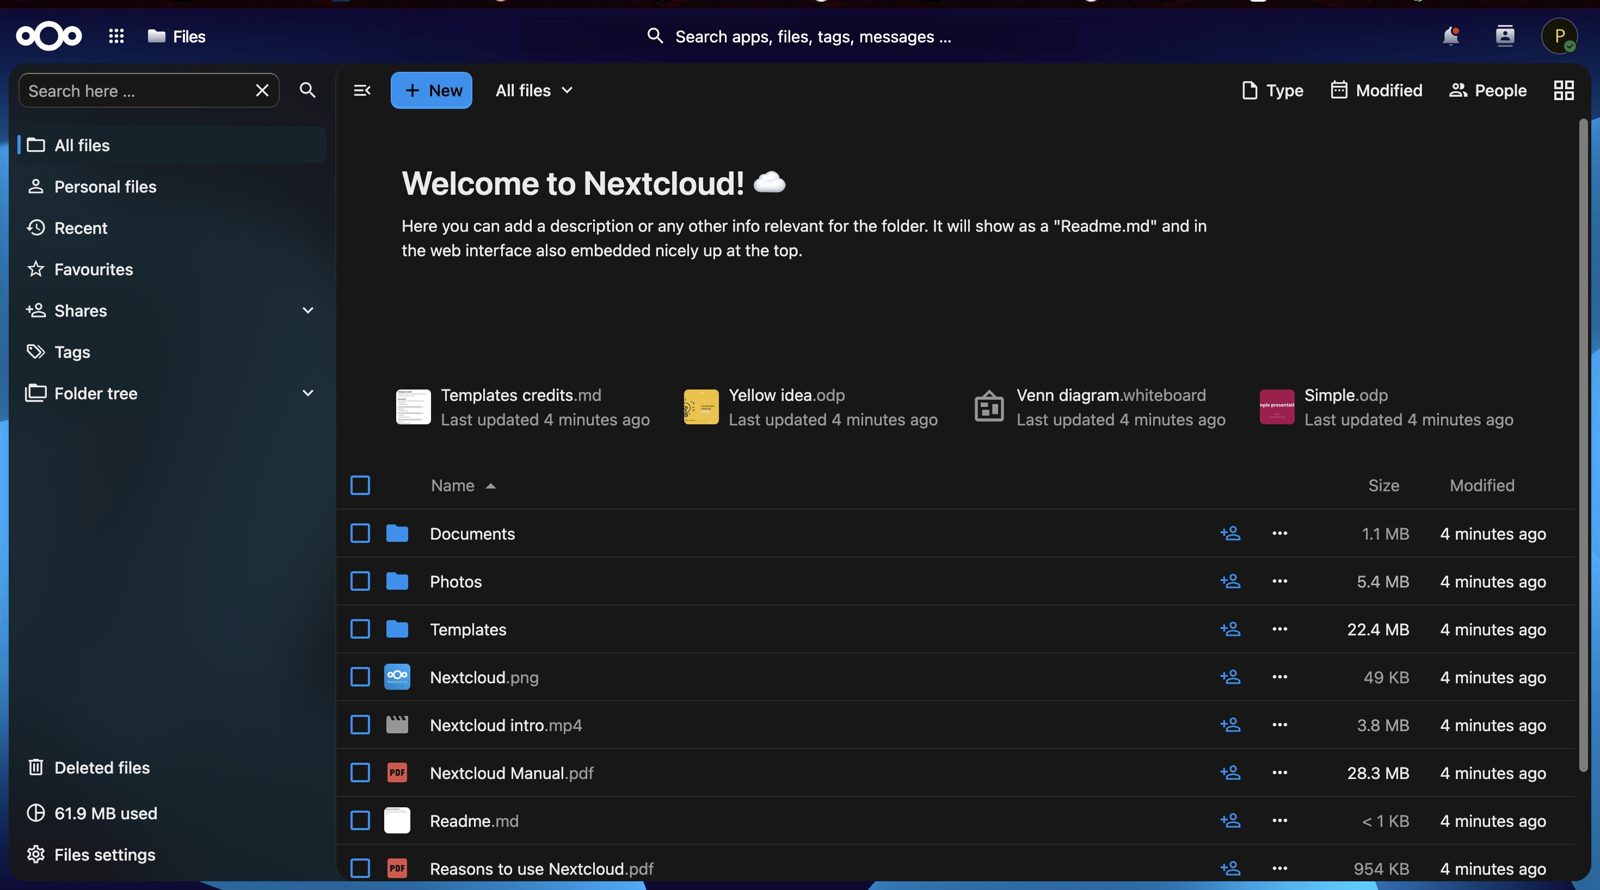Check the Readme.md checkbox
The height and width of the screenshot is (890, 1600).
pos(360,821)
